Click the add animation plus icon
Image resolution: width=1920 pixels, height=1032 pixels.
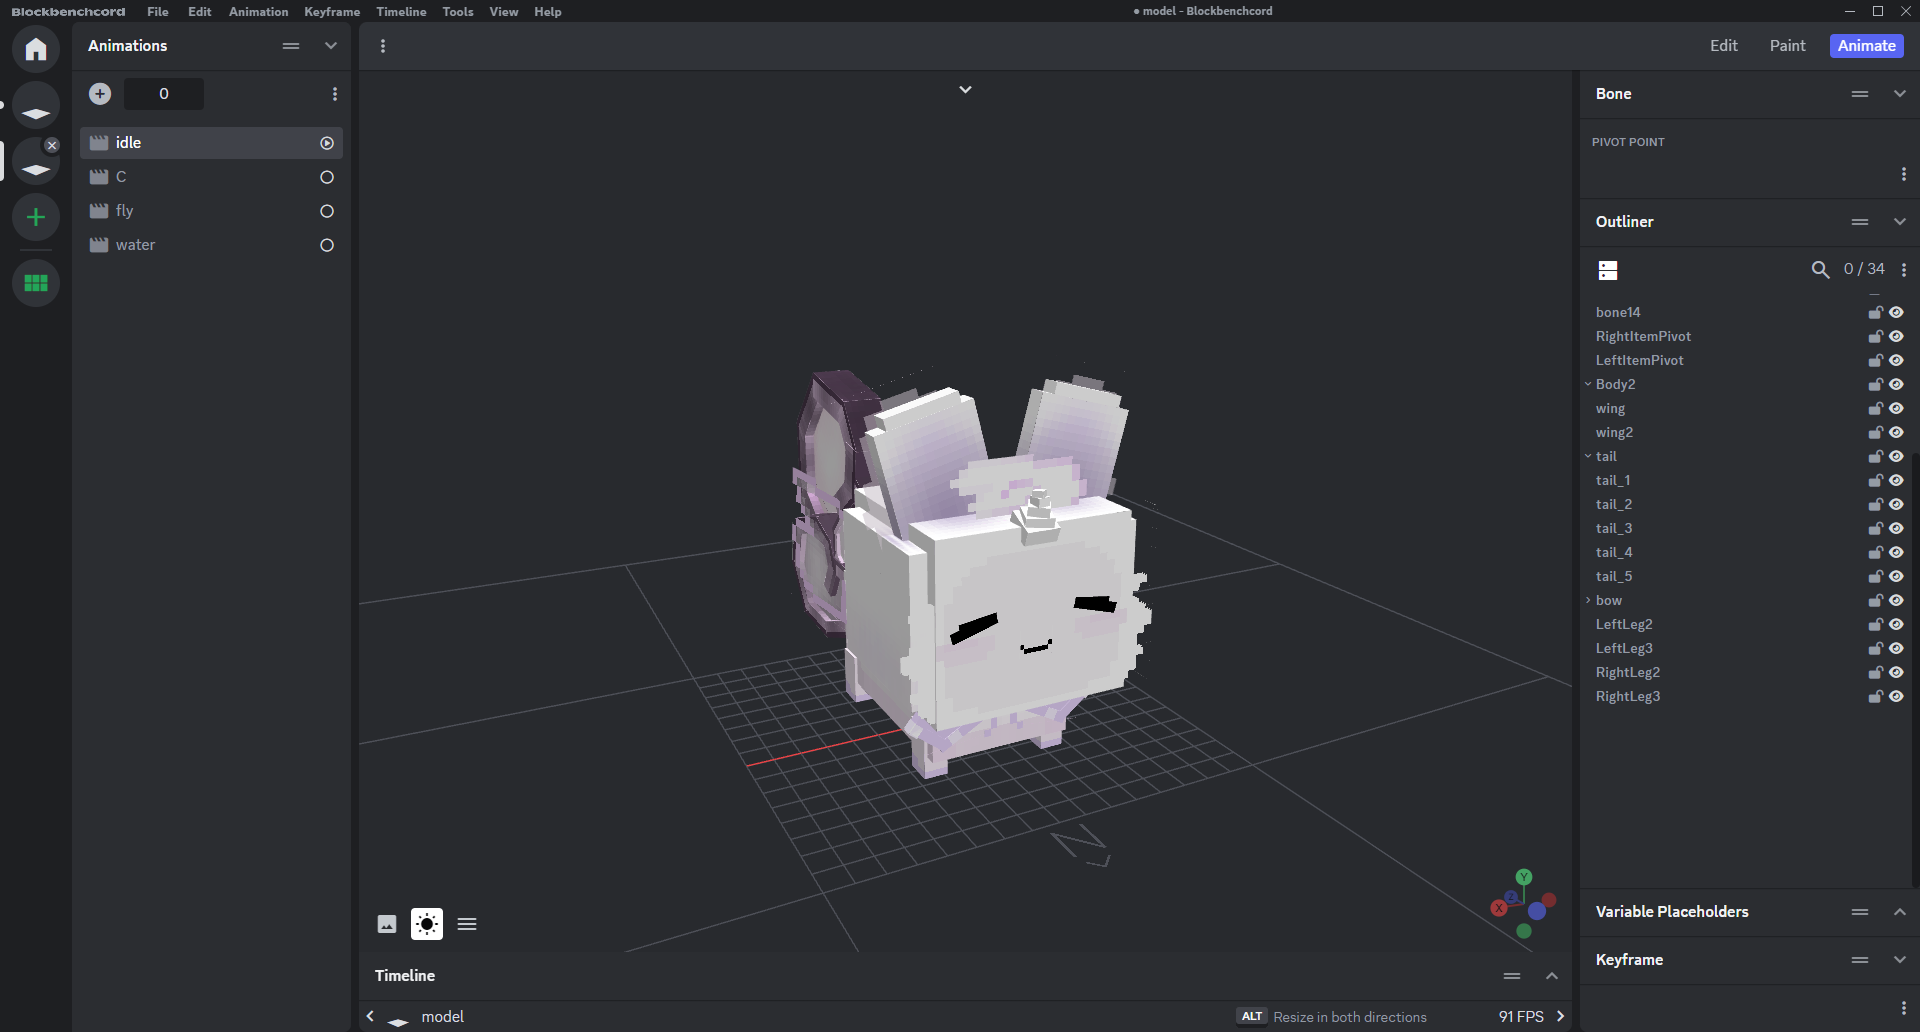click(x=100, y=94)
